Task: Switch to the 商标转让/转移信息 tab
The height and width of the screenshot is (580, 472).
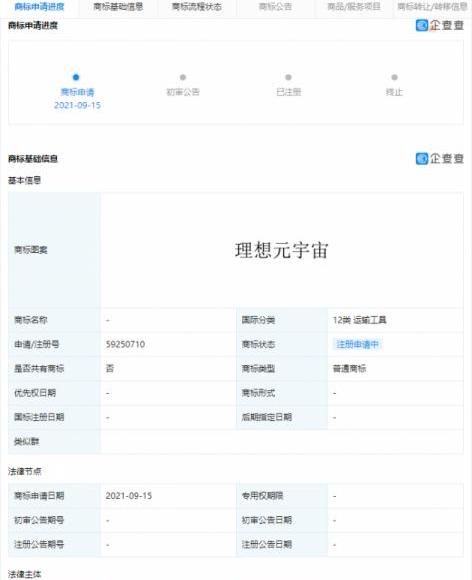Action: (x=432, y=7)
